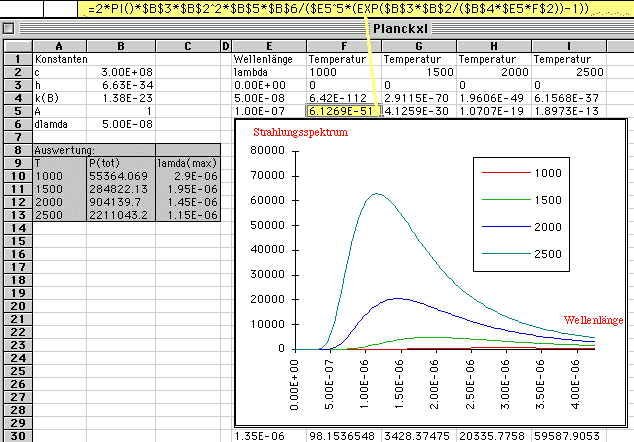Click cell with value 1.38E-23

tap(121, 98)
